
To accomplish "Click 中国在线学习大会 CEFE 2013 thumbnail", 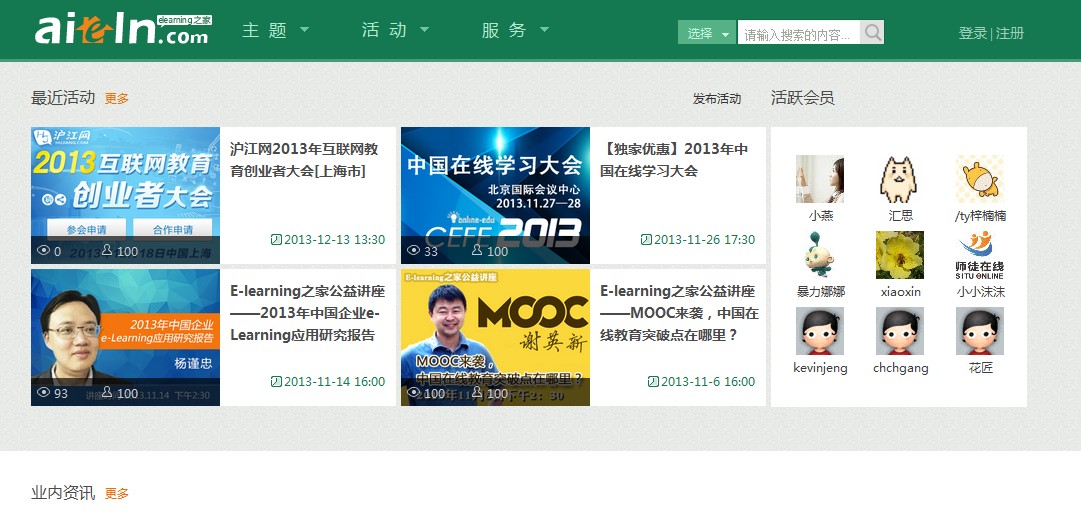I will pyautogui.click(x=495, y=195).
